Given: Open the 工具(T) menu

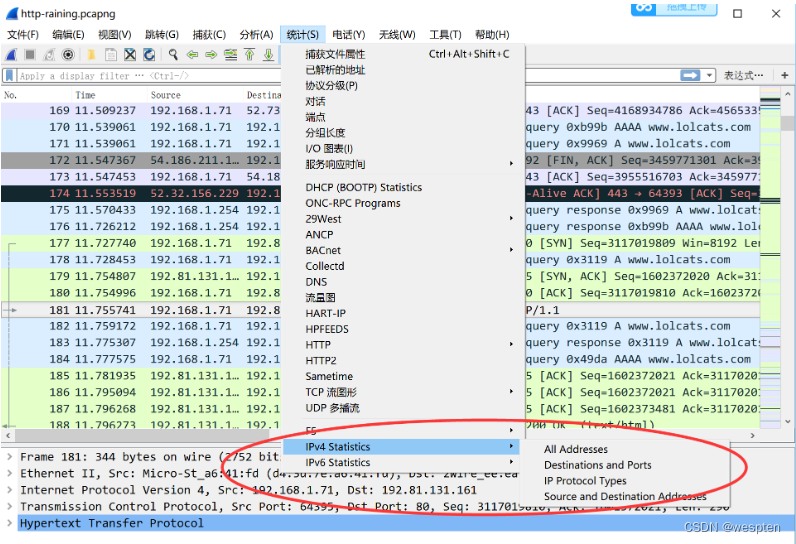Looking at the screenshot, I should click(445, 35).
